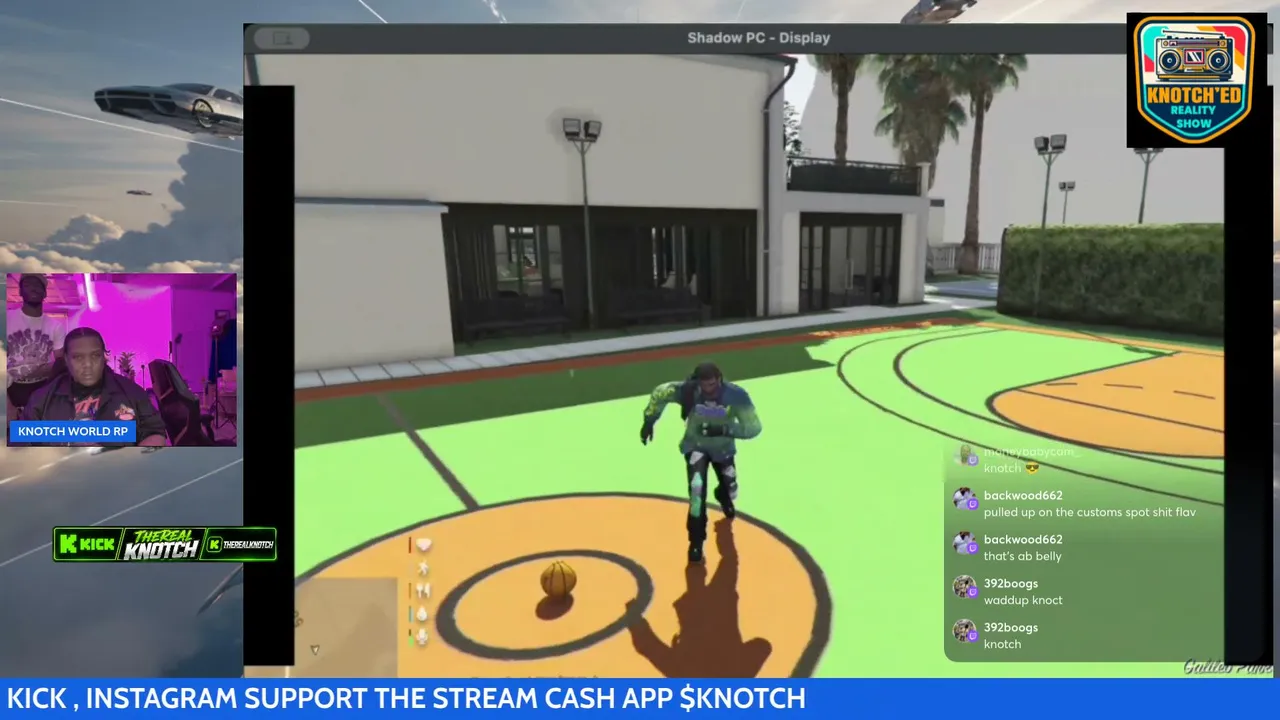1280x720 pixels.
Task: Click the "KNOTCH WORLD RP" label
Action: [x=73, y=431]
